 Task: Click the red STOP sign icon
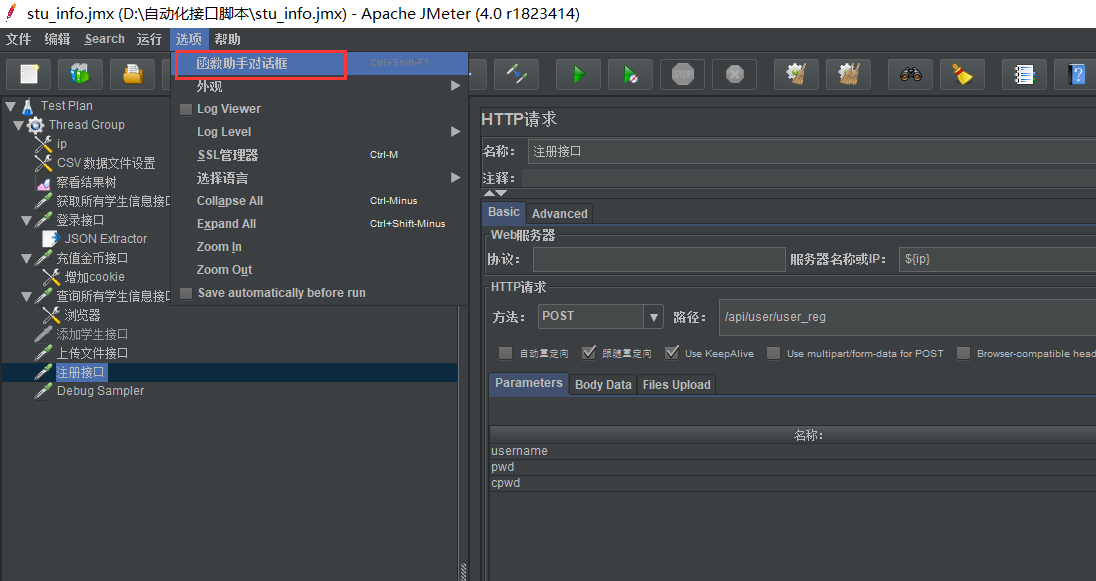[x=682, y=74]
